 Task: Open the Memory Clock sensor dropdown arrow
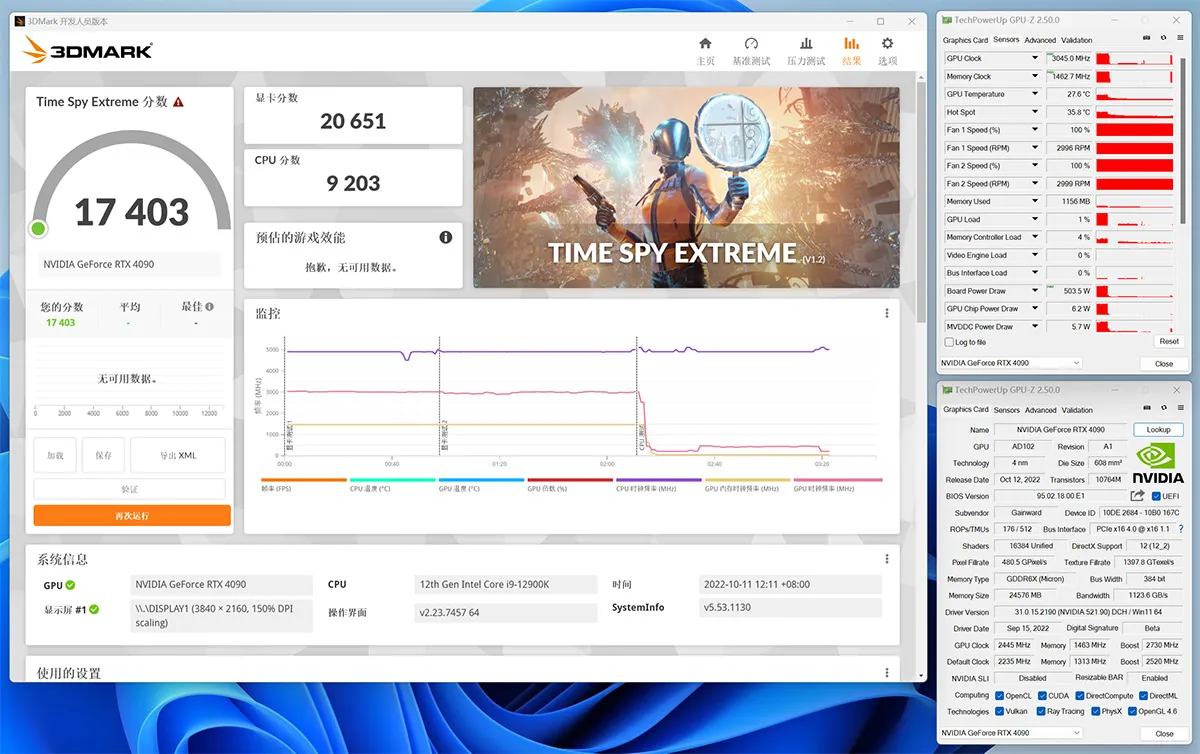(1035, 76)
